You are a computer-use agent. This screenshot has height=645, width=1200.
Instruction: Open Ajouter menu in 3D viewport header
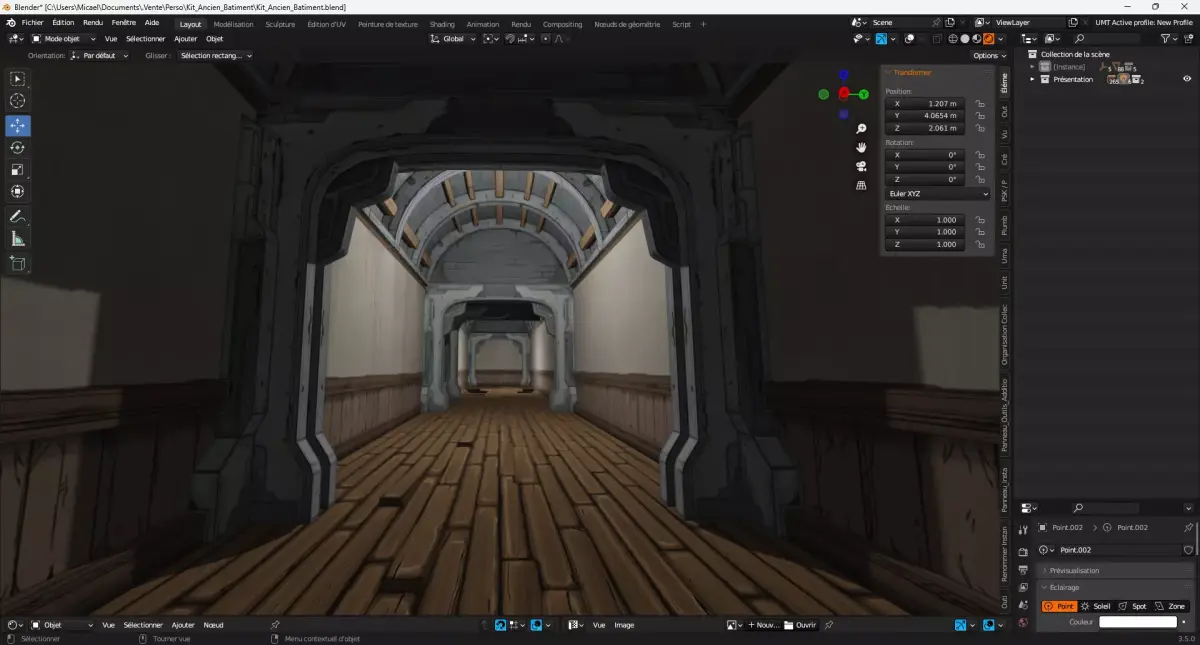[x=186, y=38]
